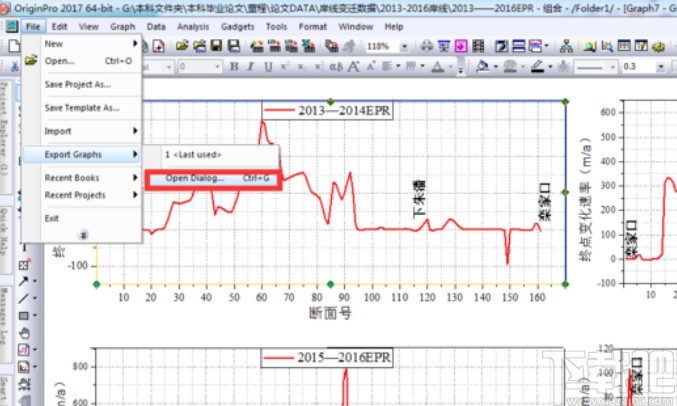The height and width of the screenshot is (406, 677).
Task: Open the Window menu
Action: click(355, 27)
